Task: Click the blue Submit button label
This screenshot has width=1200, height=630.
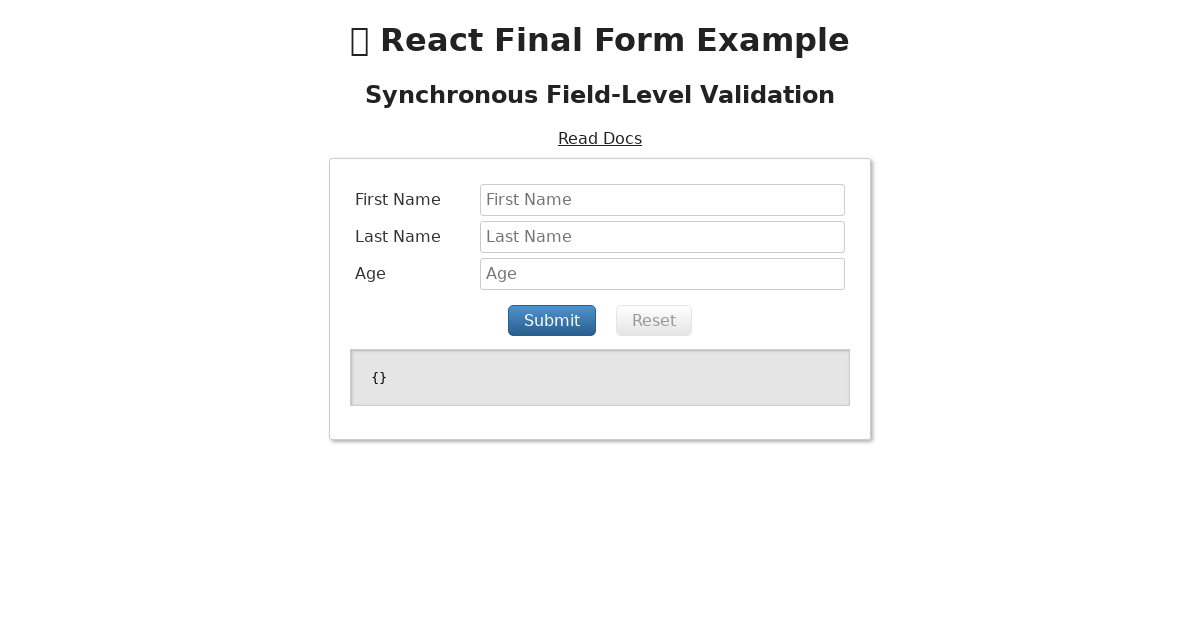Action: coord(552,320)
